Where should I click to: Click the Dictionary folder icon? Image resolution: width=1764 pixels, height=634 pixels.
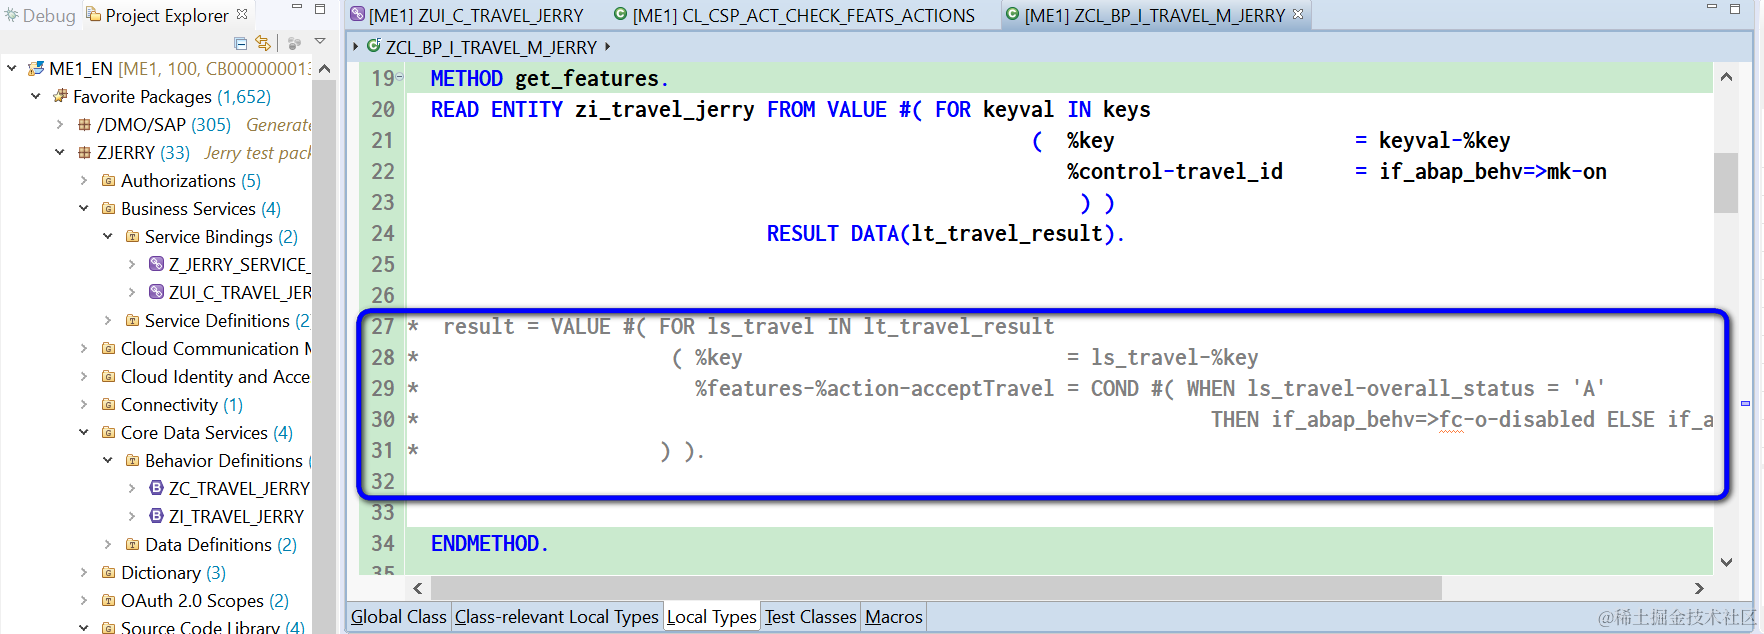[108, 573]
